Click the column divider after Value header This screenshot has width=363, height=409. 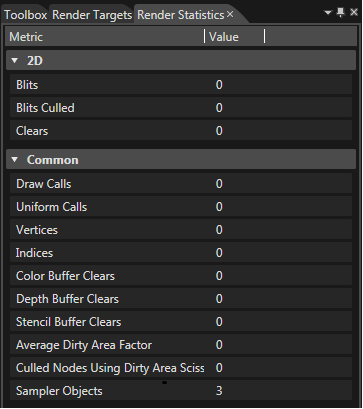(x=265, y=36)
